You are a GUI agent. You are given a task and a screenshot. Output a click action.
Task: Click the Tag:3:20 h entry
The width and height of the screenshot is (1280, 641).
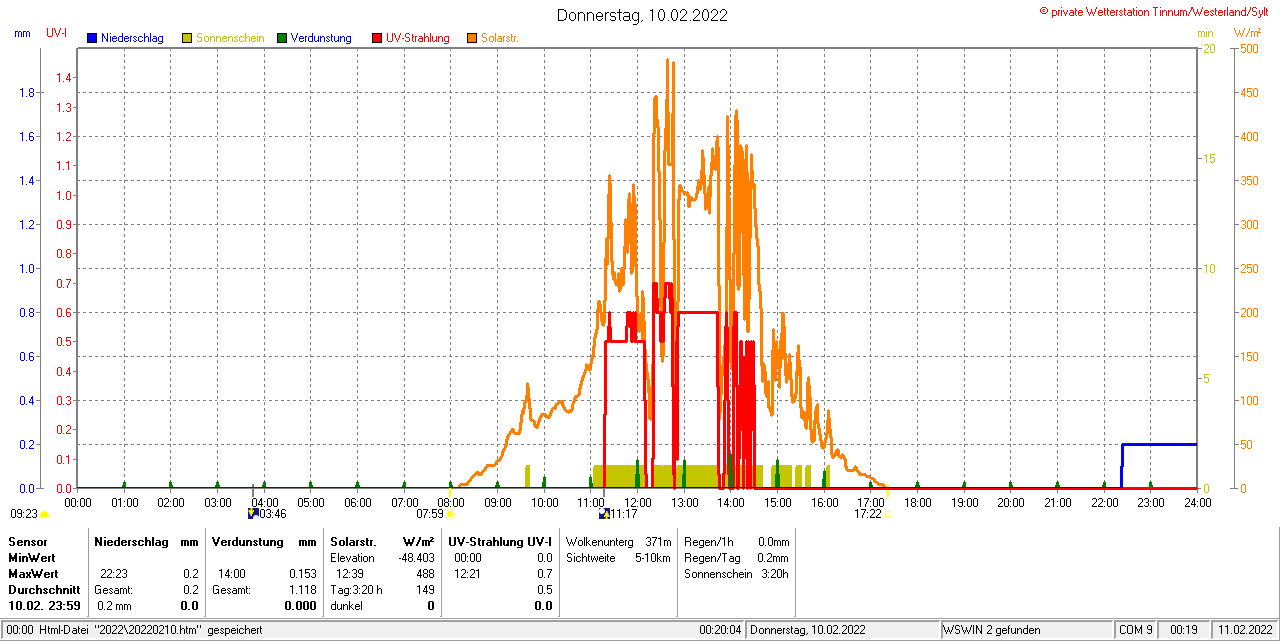pos(356,590)
